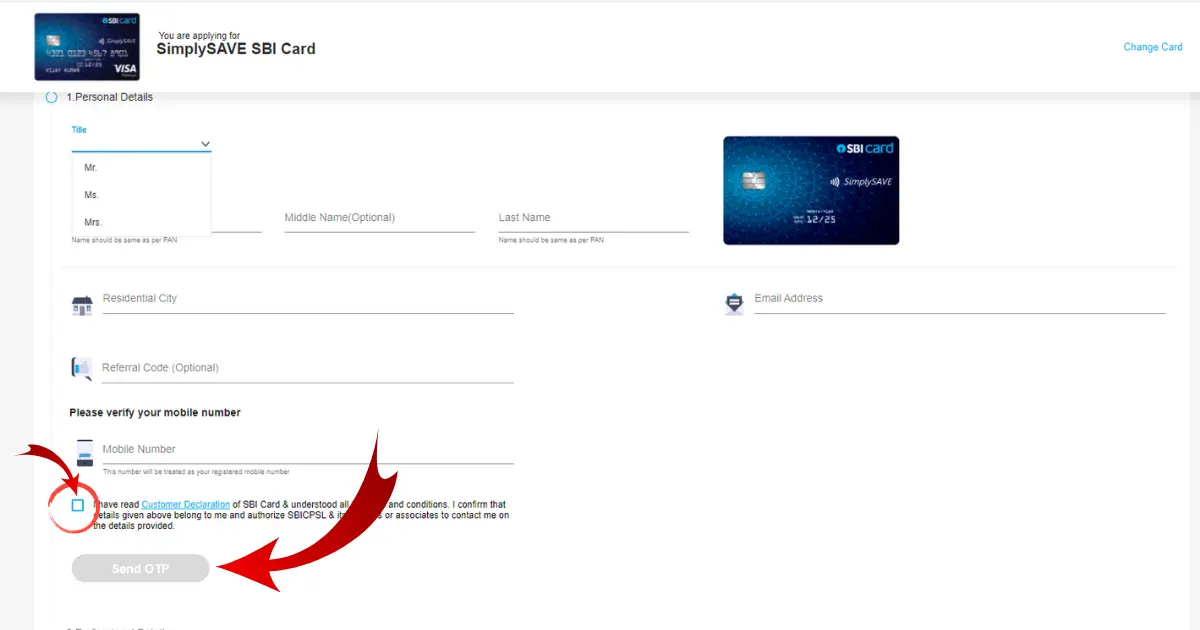Viewport: 1200px width, 630px height.
Task: Click into the Mobile Number field
Action: click(307, 450)
